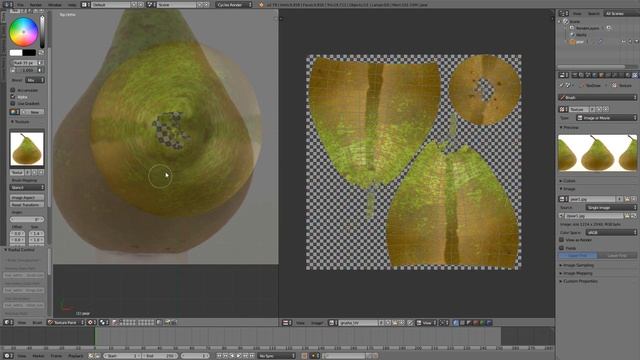Image resolution: width=640 pixels, height=360 pixels.
Task: Select the pear object in outliner
Action: [x=579, y=42]
